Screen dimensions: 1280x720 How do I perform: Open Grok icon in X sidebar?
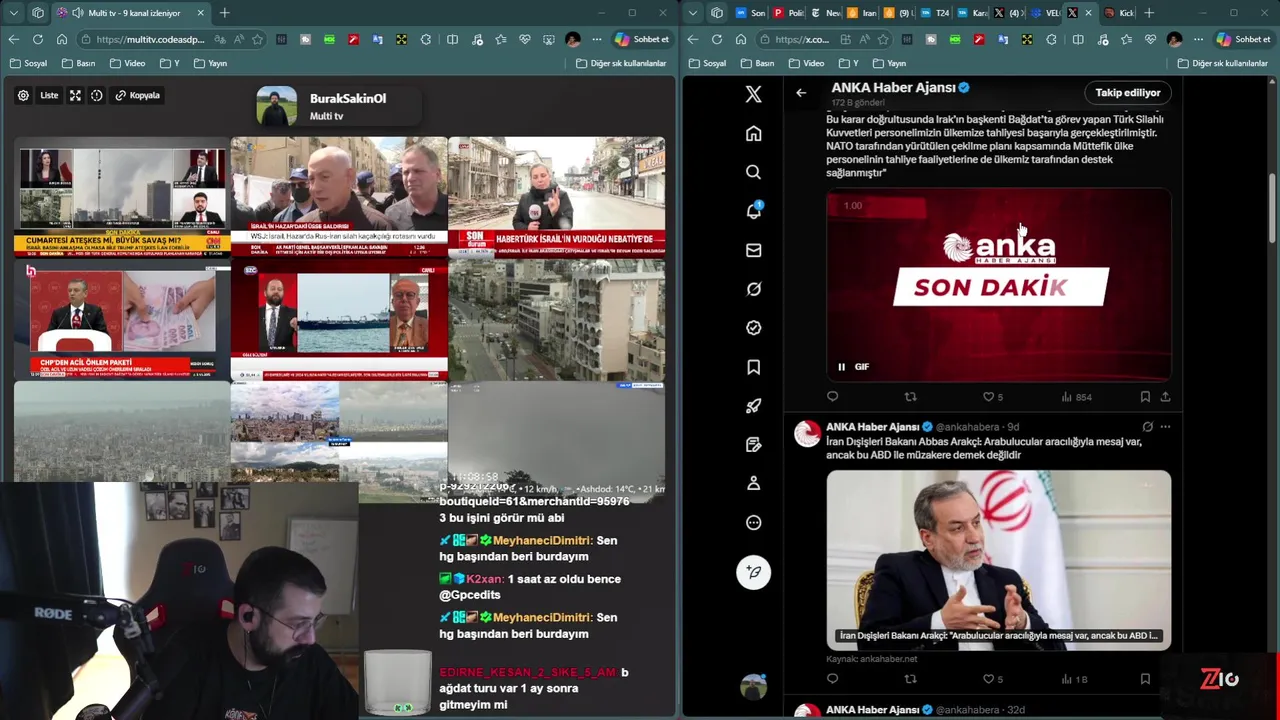[754, 289]
